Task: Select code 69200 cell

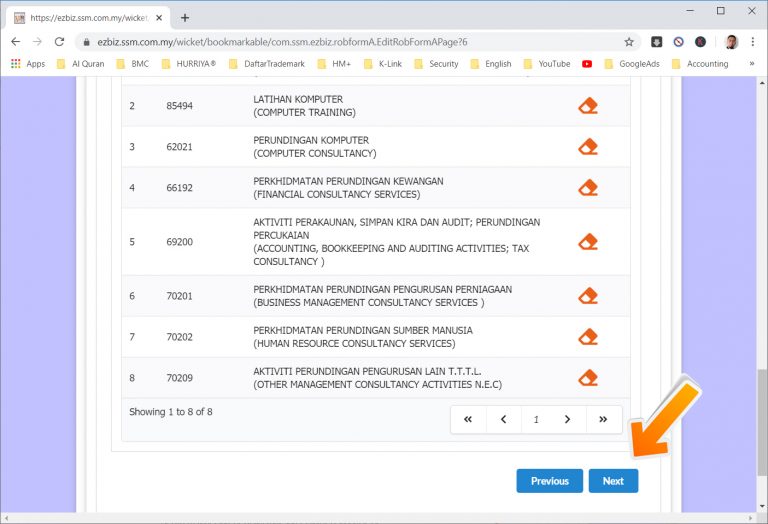Action: (179, 242)
